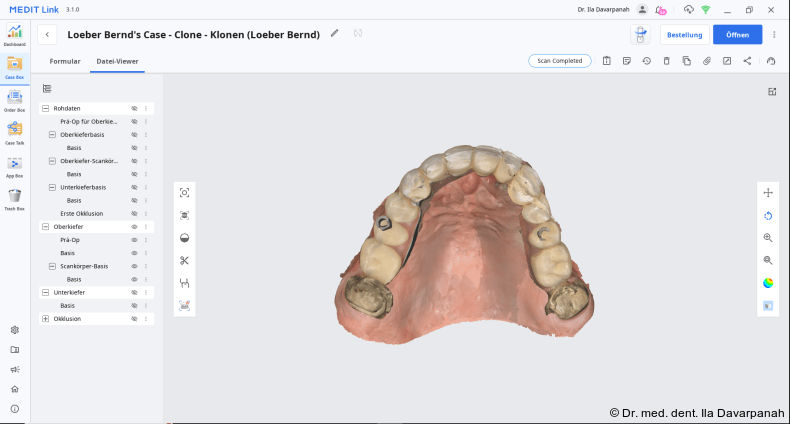Activate the rotate view tool
This screenshot has height=424, width=790.
pyautogui.click(x=768, y=215)
